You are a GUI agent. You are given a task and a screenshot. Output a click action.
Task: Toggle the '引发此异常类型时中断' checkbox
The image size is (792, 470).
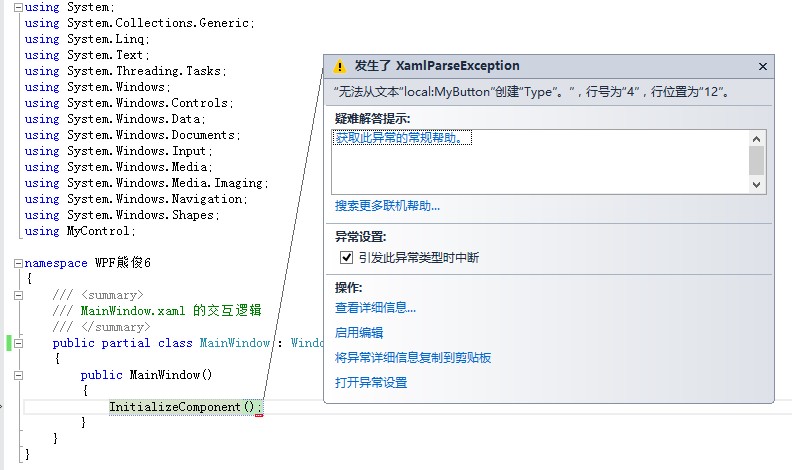click(x=346, y=257)
